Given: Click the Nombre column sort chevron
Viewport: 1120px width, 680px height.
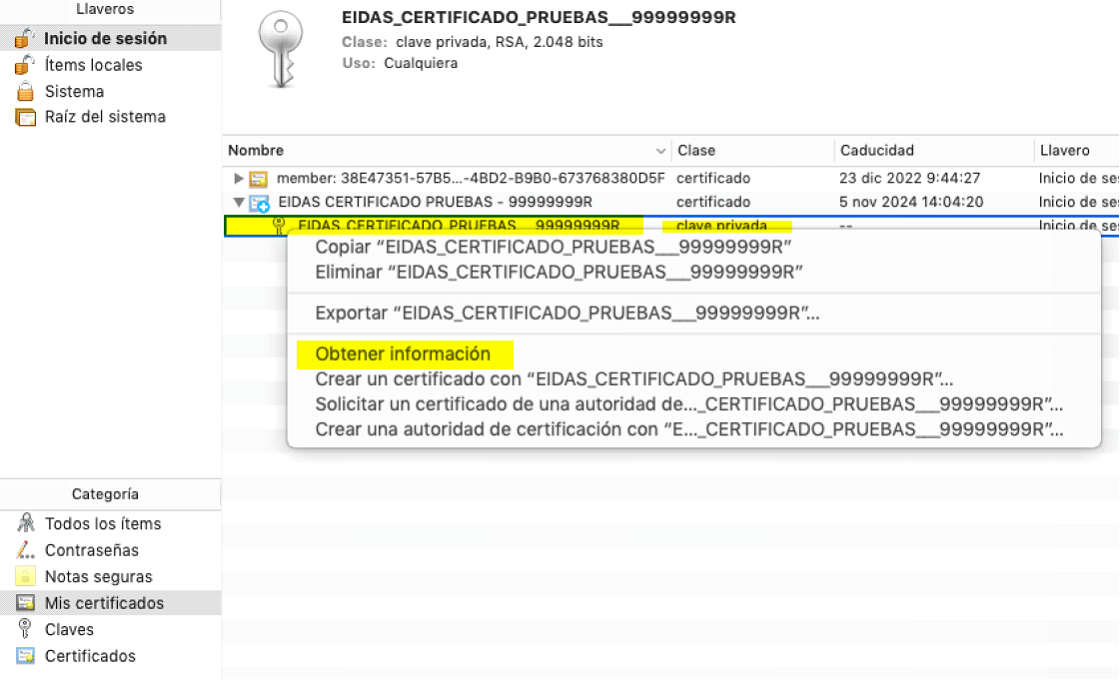Looking at the screenshot, I should coord(660,151).
